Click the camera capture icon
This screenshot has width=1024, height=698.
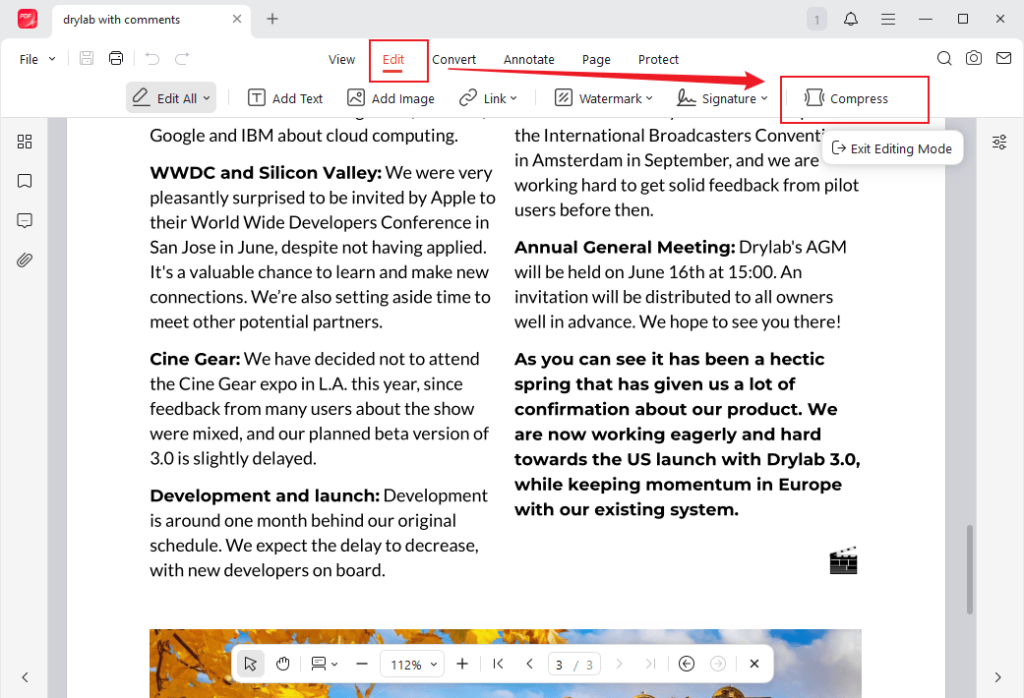tap(974, 59)
